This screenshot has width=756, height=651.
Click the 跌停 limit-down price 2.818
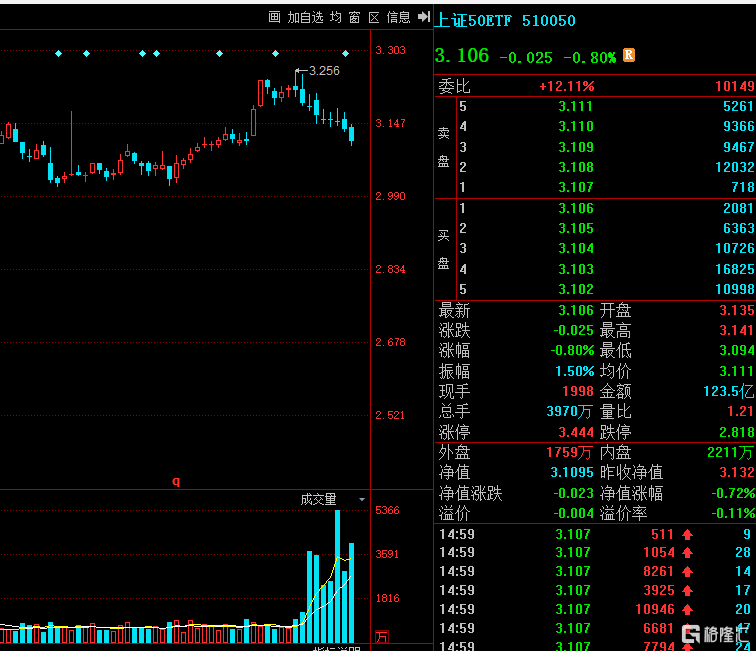(x=737, y=432)
